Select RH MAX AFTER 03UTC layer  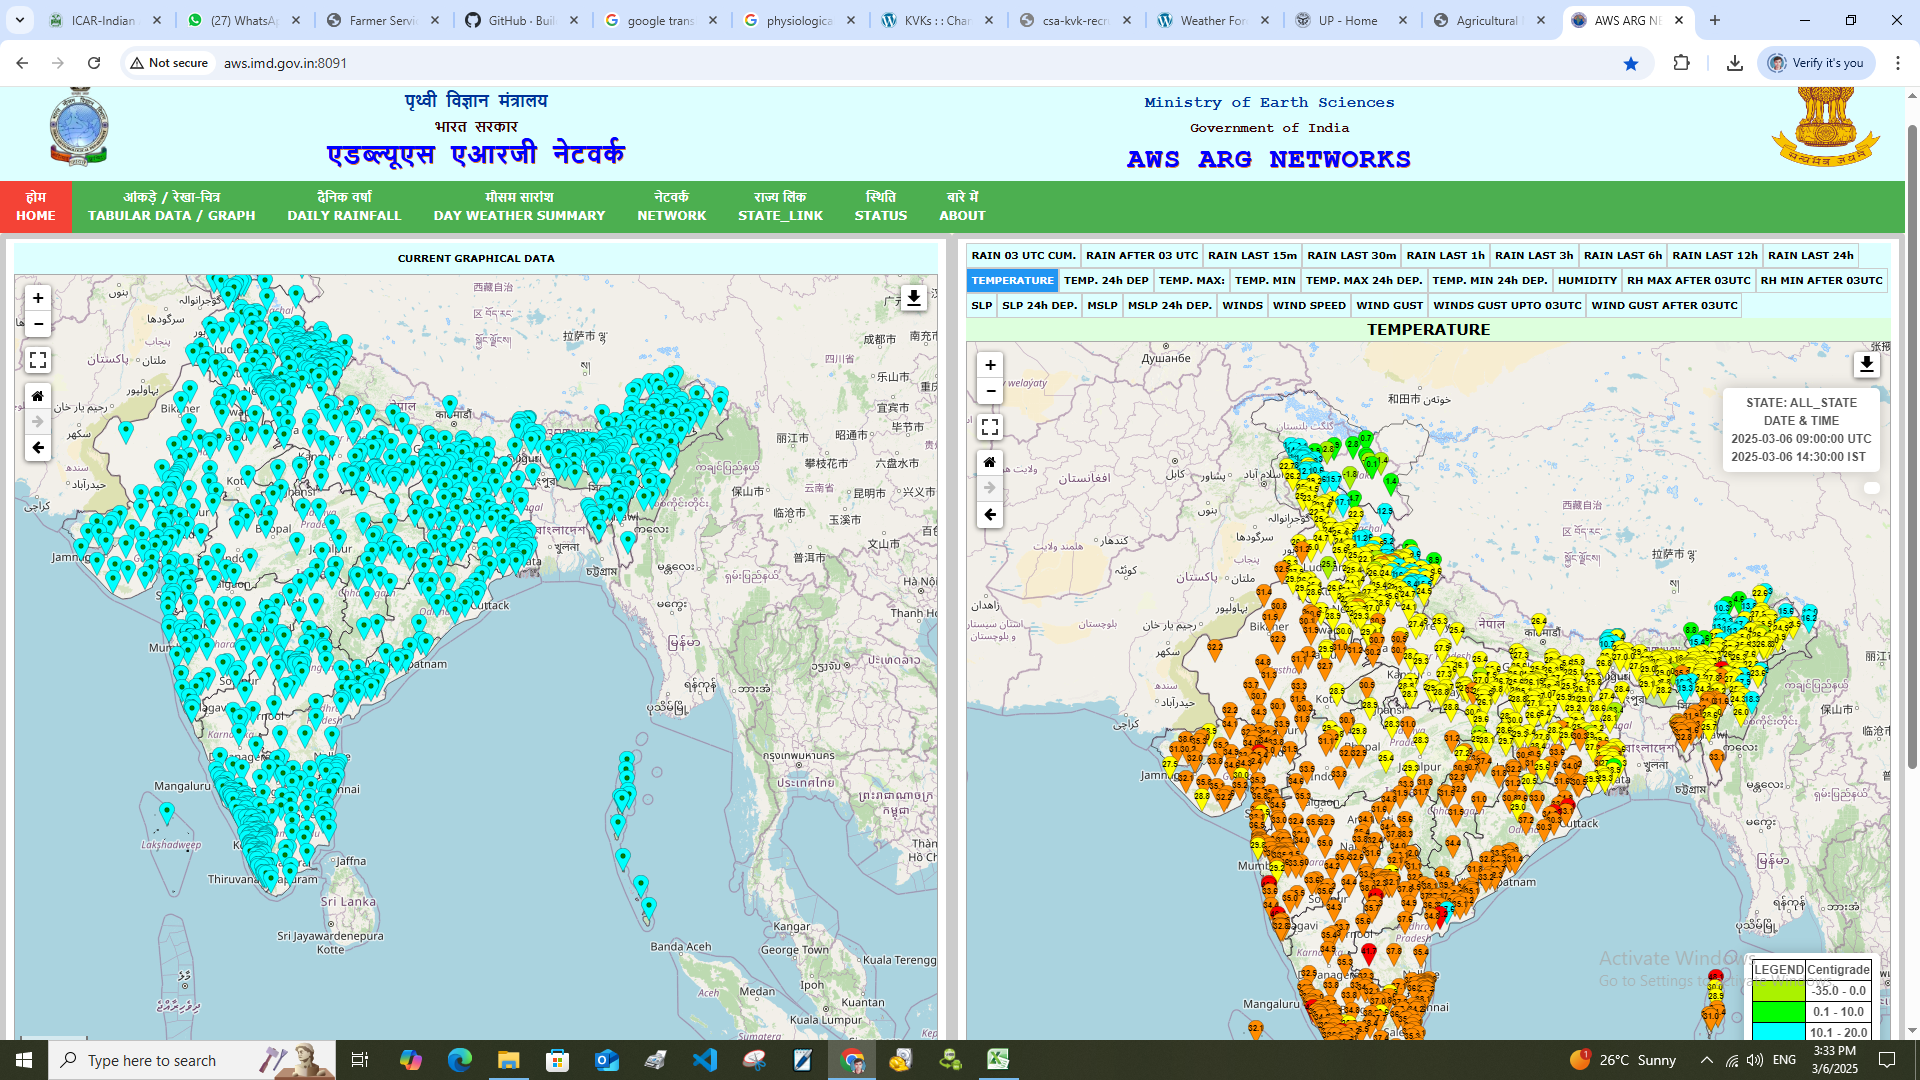[x=1689, y=281]
